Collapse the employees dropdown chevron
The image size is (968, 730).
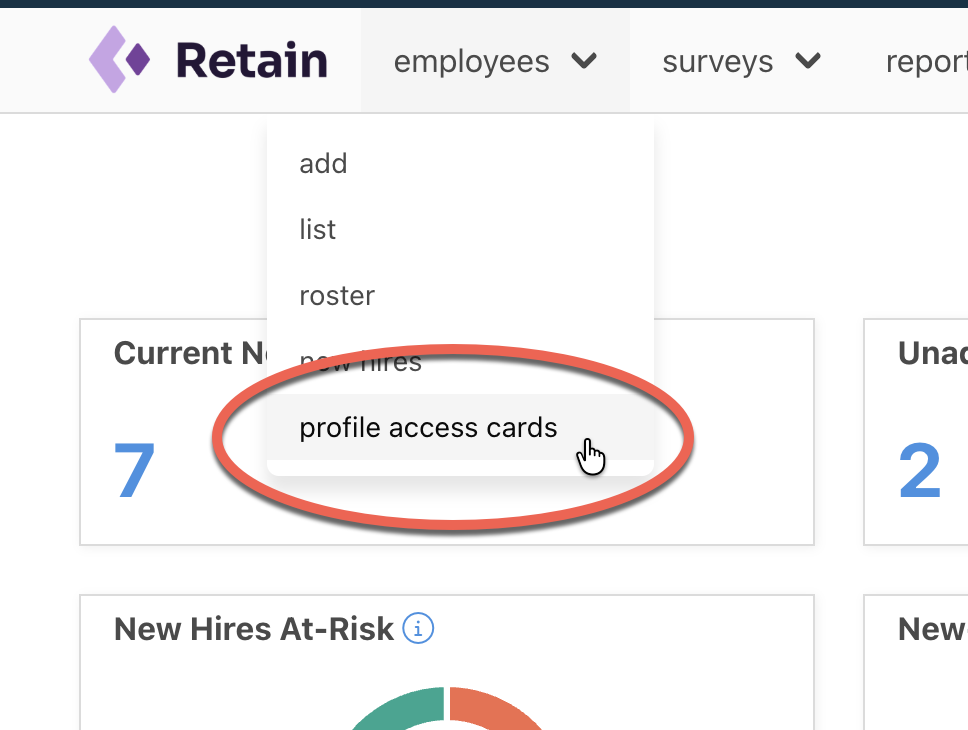583,61
